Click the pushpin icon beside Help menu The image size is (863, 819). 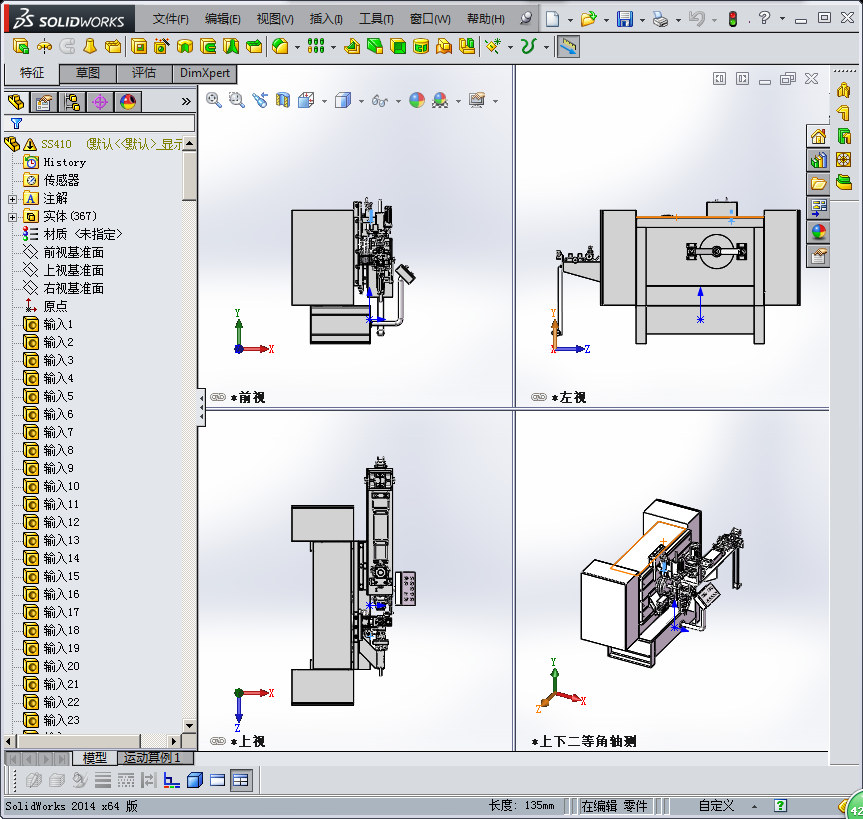pyautogui.click(x=526, y=19)
